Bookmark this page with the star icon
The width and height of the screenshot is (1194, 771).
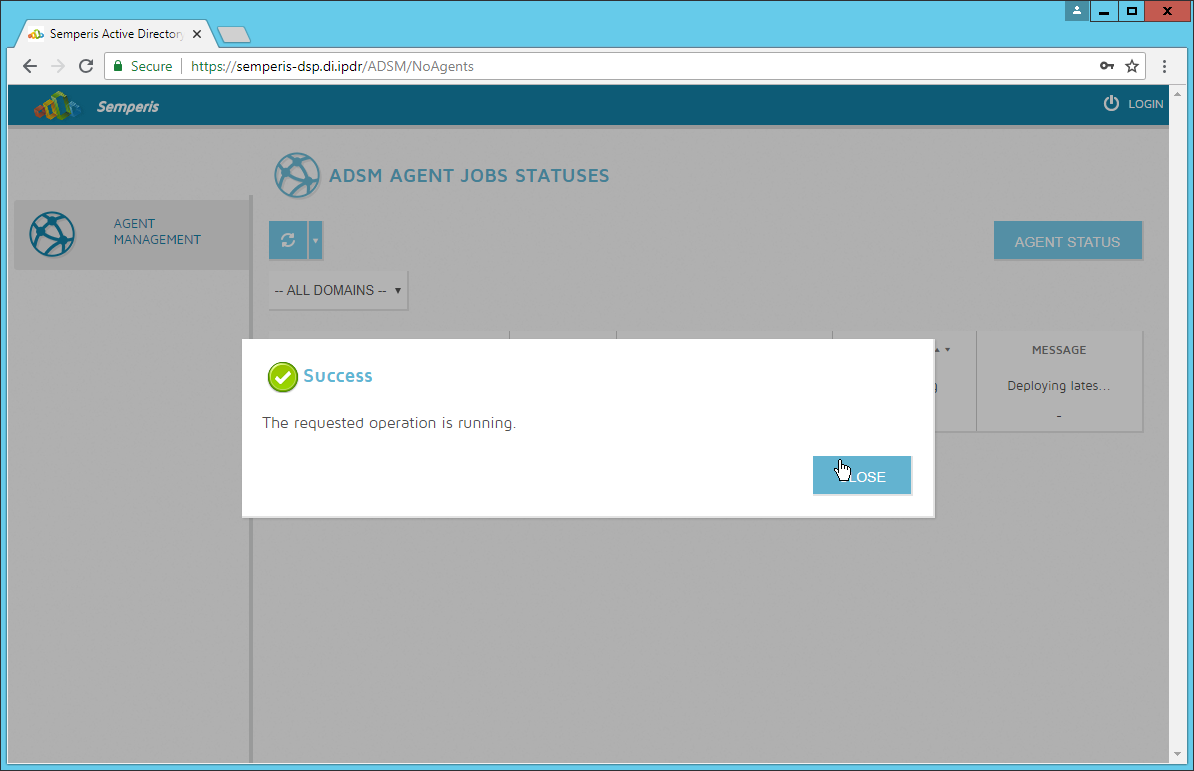coord(1132,66)
